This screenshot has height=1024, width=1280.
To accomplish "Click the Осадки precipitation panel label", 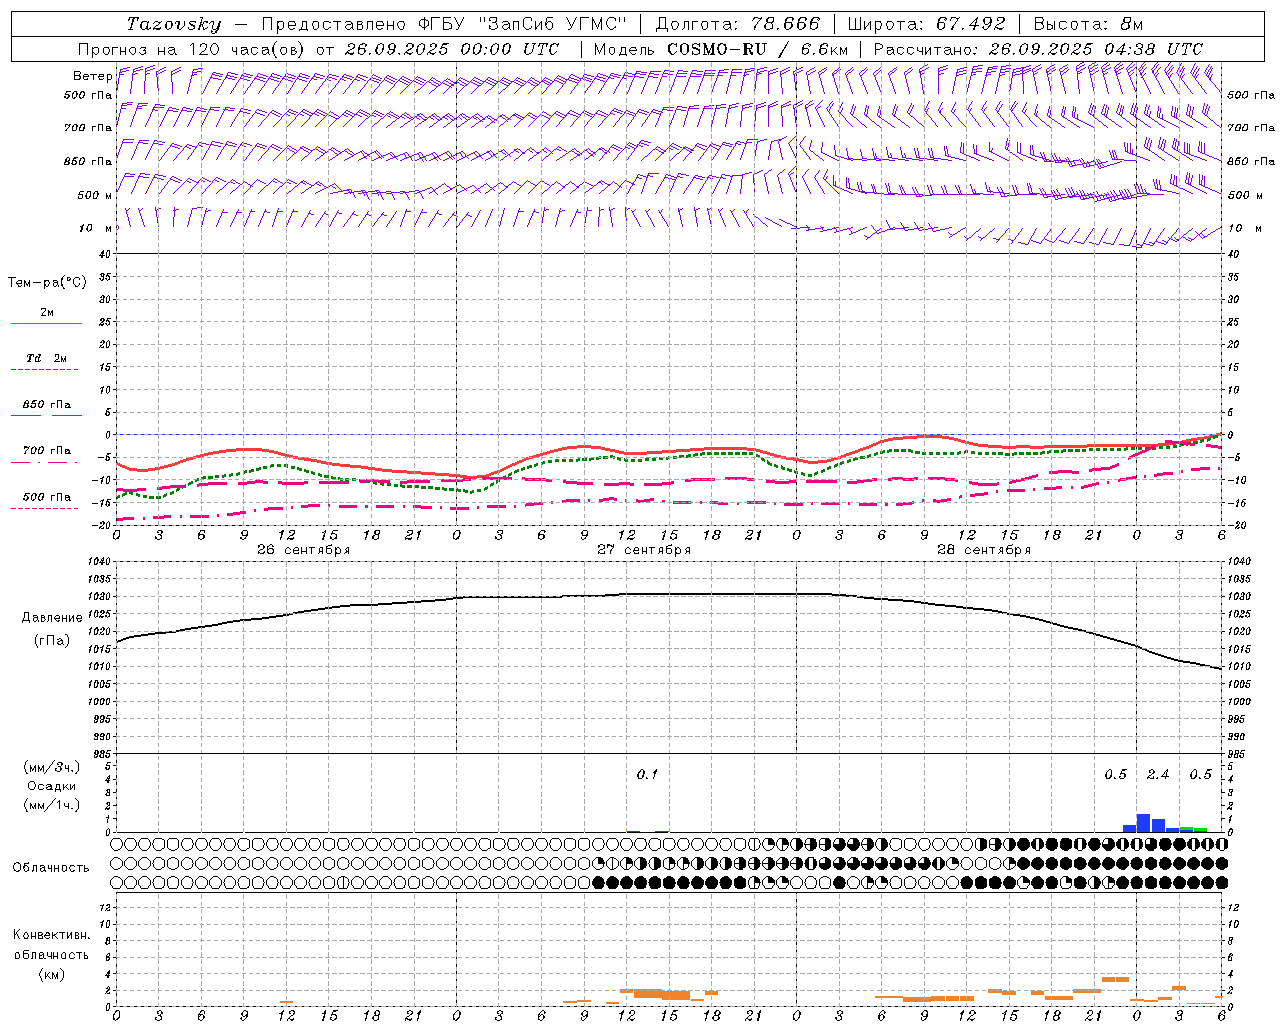I will pyautogui.click(x=51, y=786).
